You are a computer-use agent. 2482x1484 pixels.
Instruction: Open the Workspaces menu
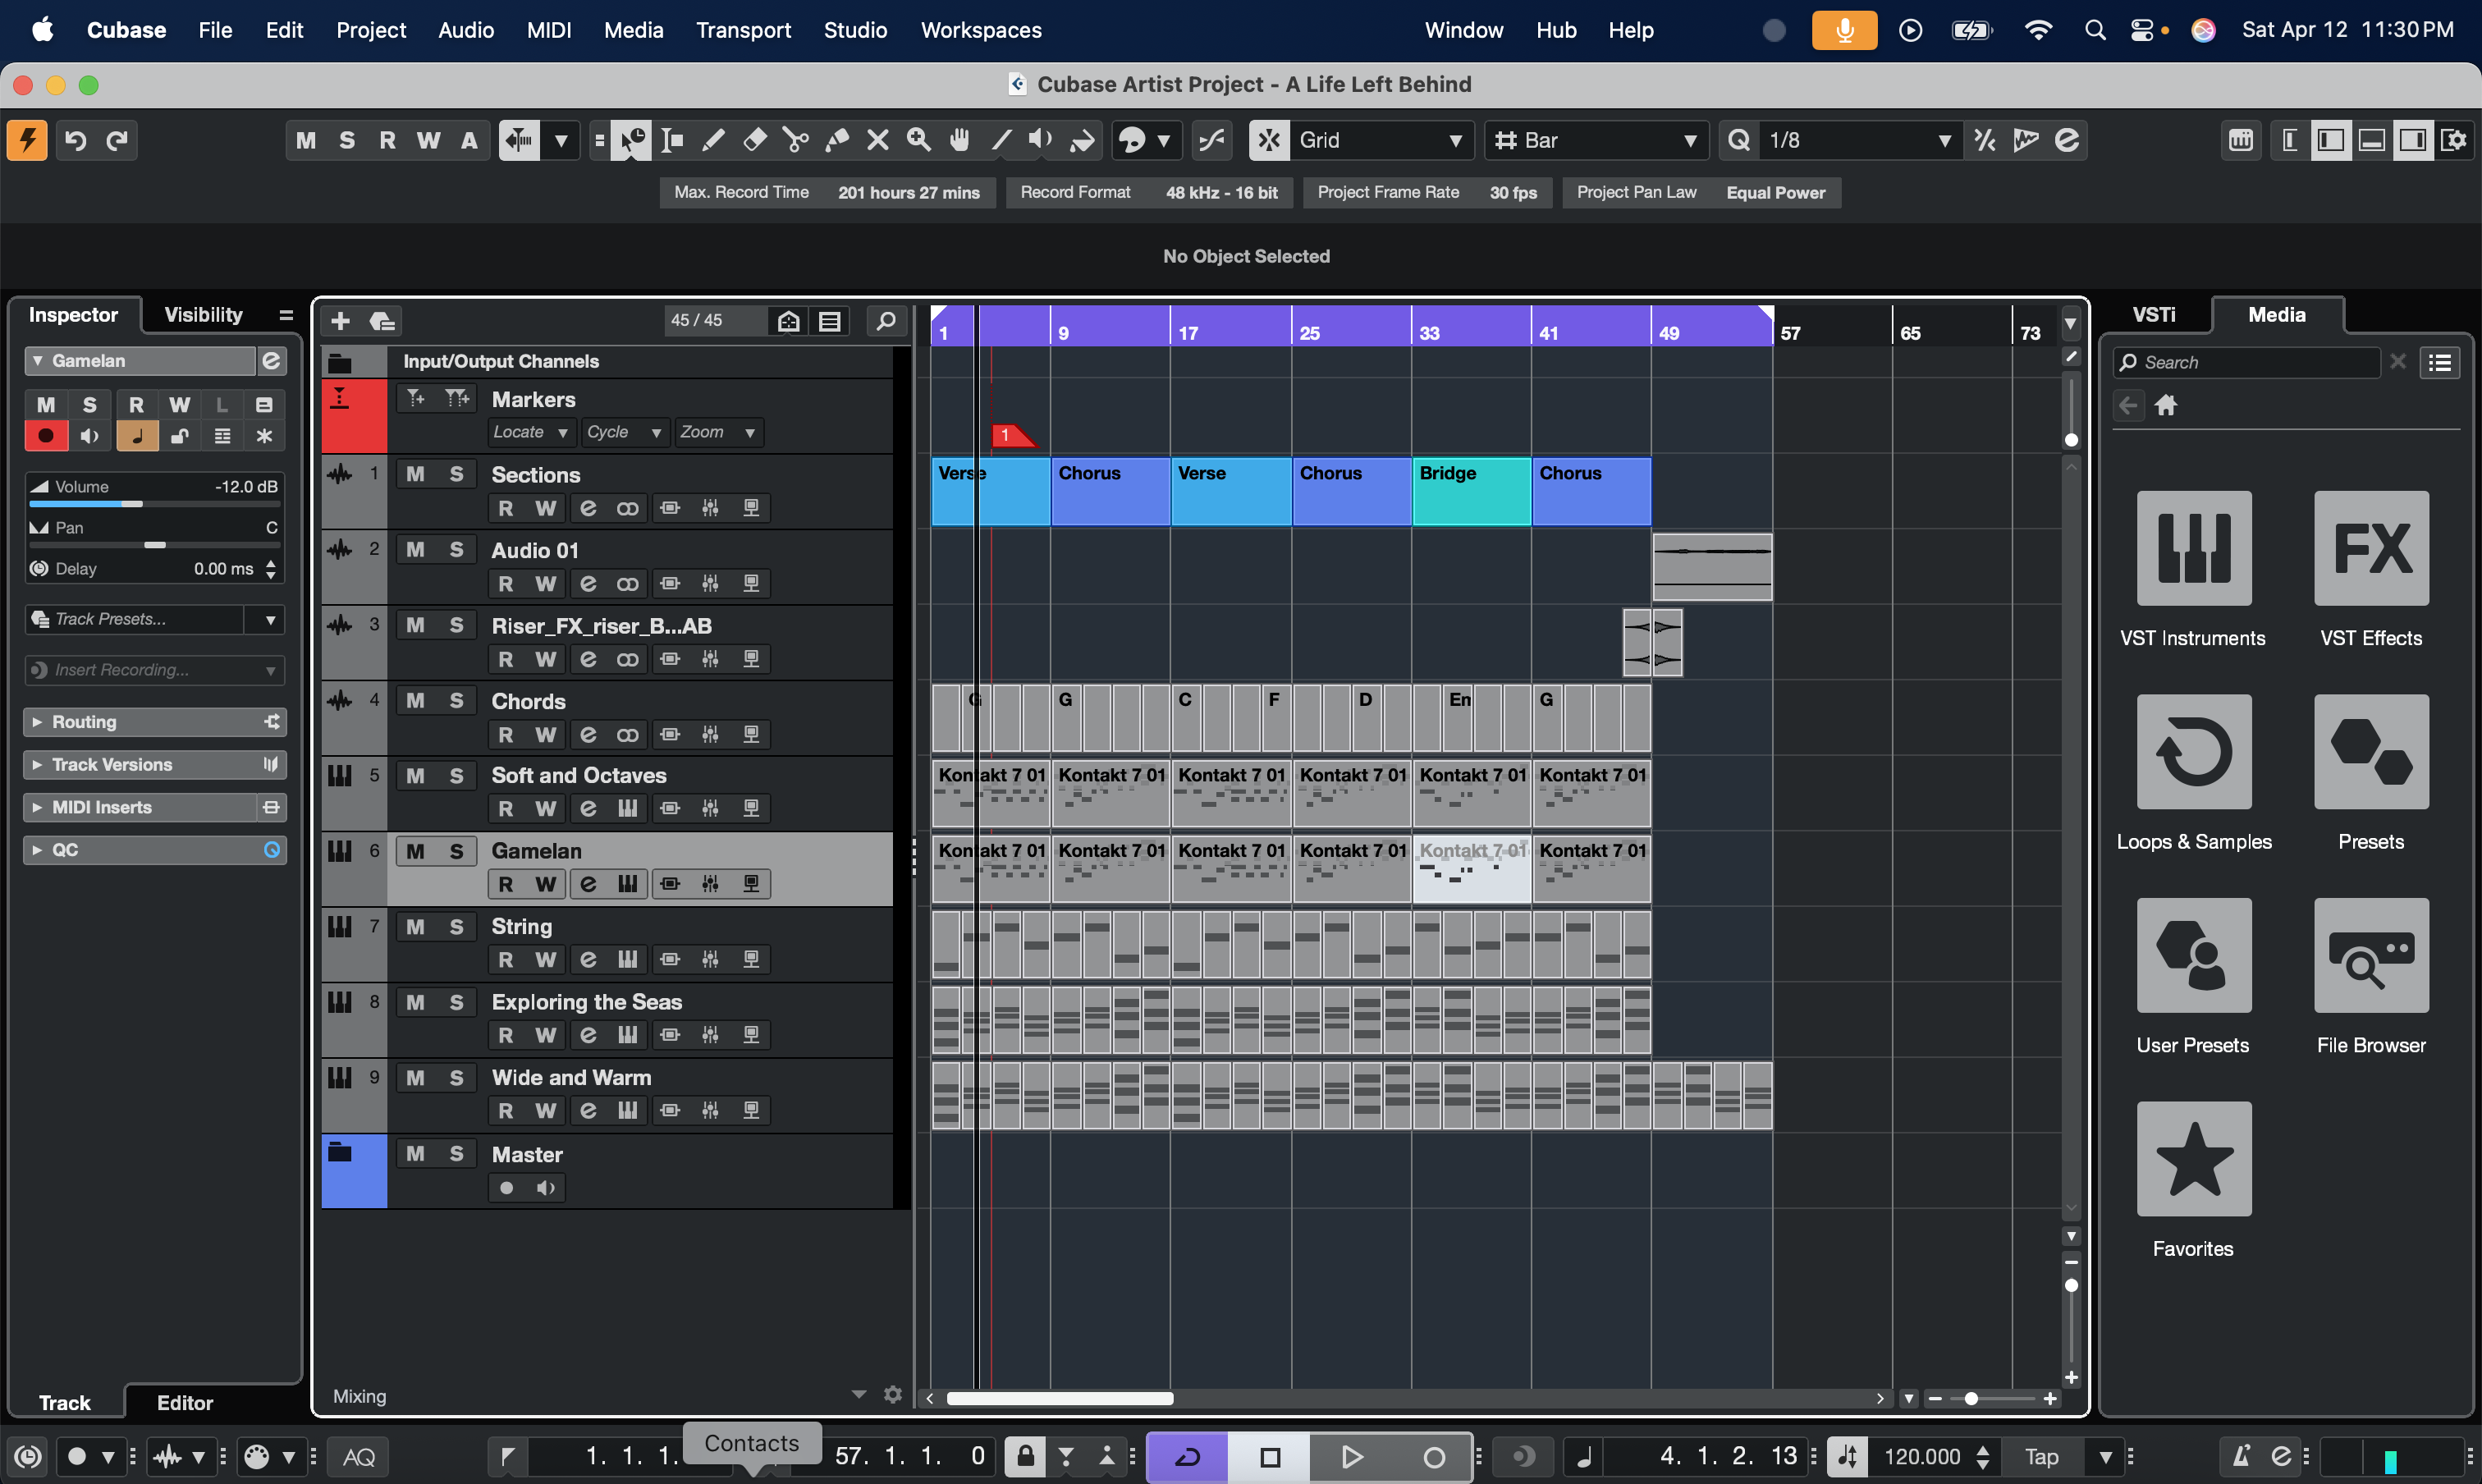(x=981, y=30)
